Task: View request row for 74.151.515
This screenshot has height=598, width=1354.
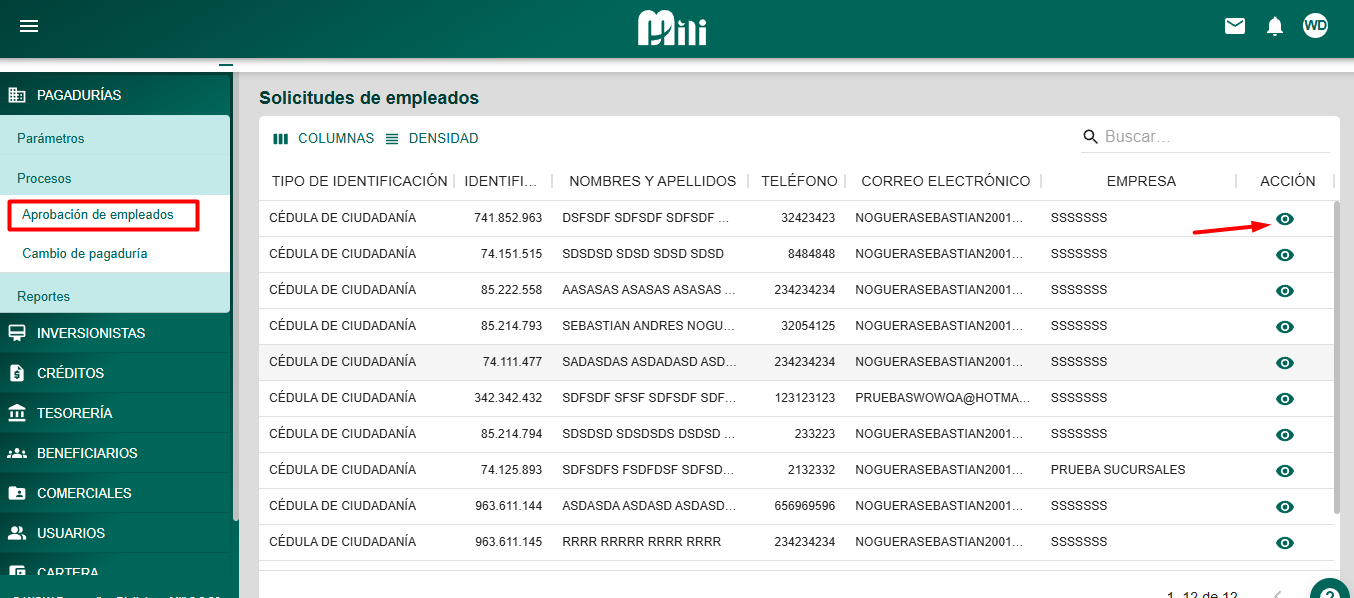Action: click(1285, 255)
